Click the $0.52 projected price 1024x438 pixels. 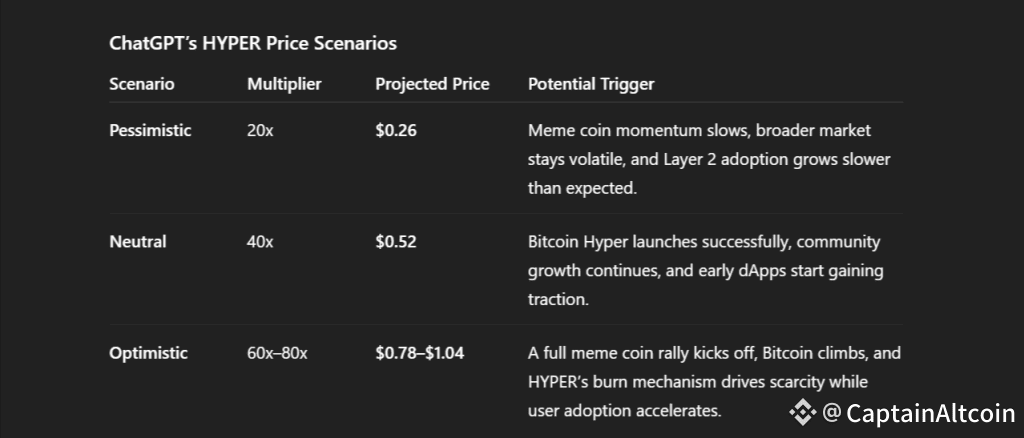396,242
